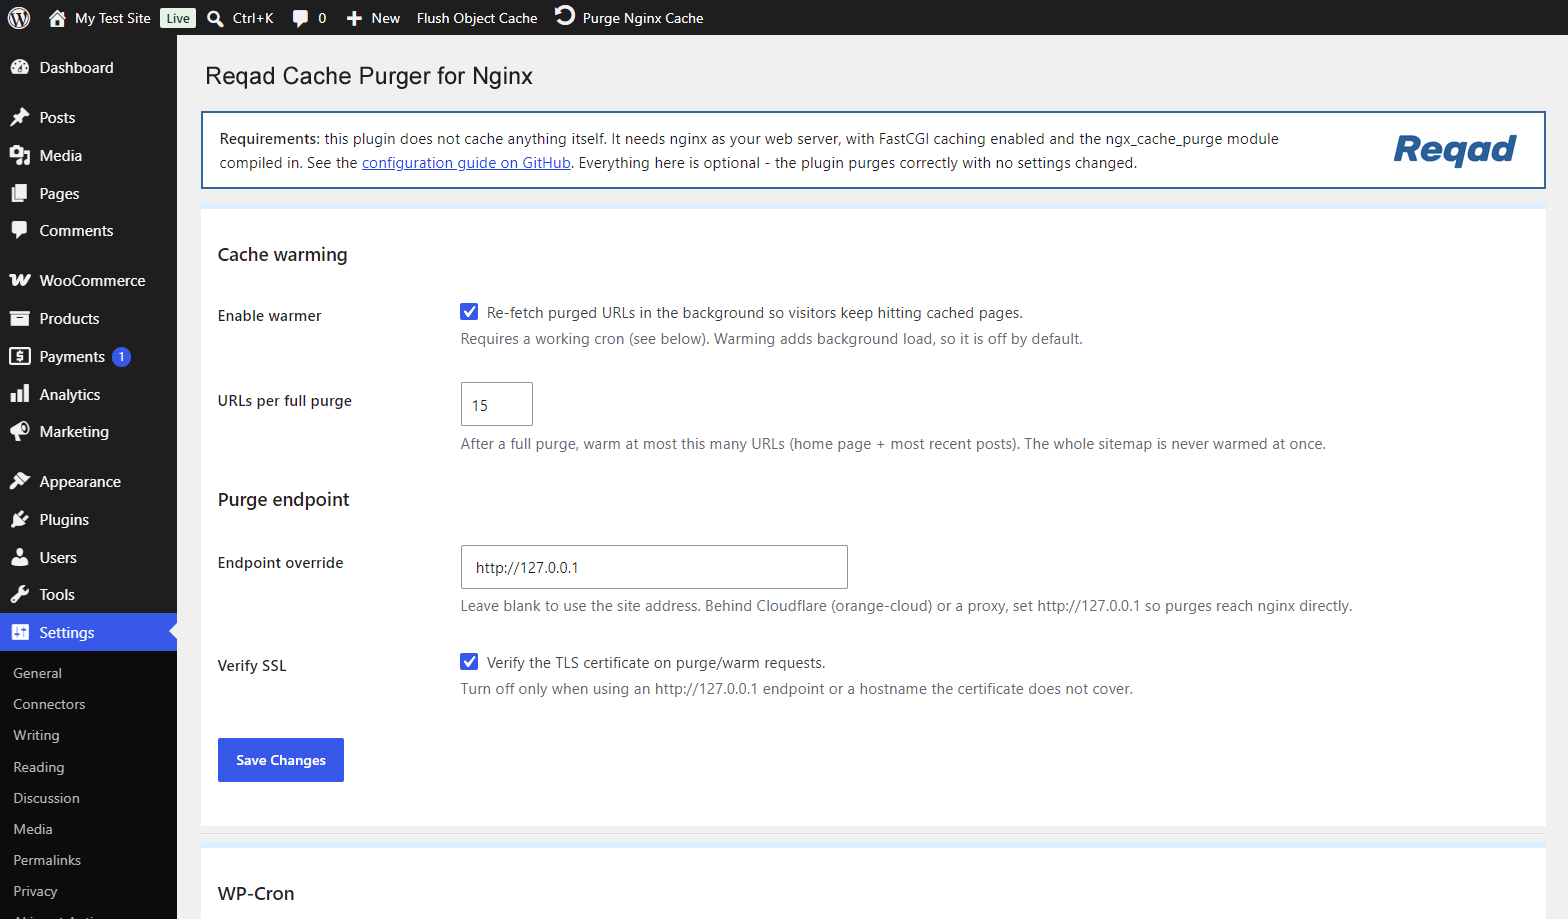The image size is (1568, 919).
Task: Click the Pages sidebar icon
Action: tap(20, 193)
